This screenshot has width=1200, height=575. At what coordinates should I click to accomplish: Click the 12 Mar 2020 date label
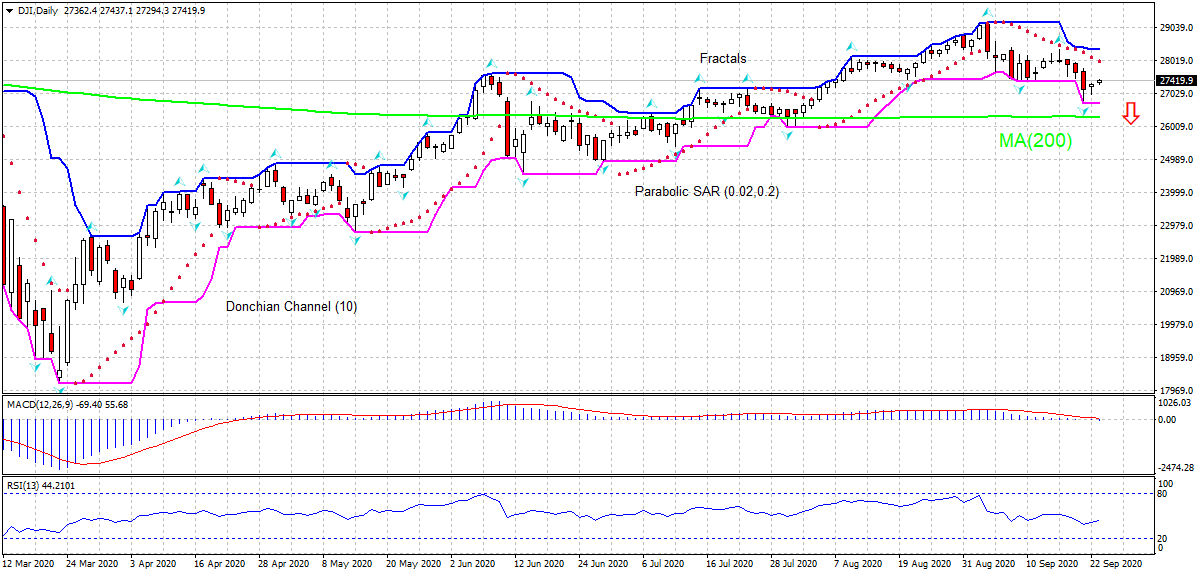[31, 564]
